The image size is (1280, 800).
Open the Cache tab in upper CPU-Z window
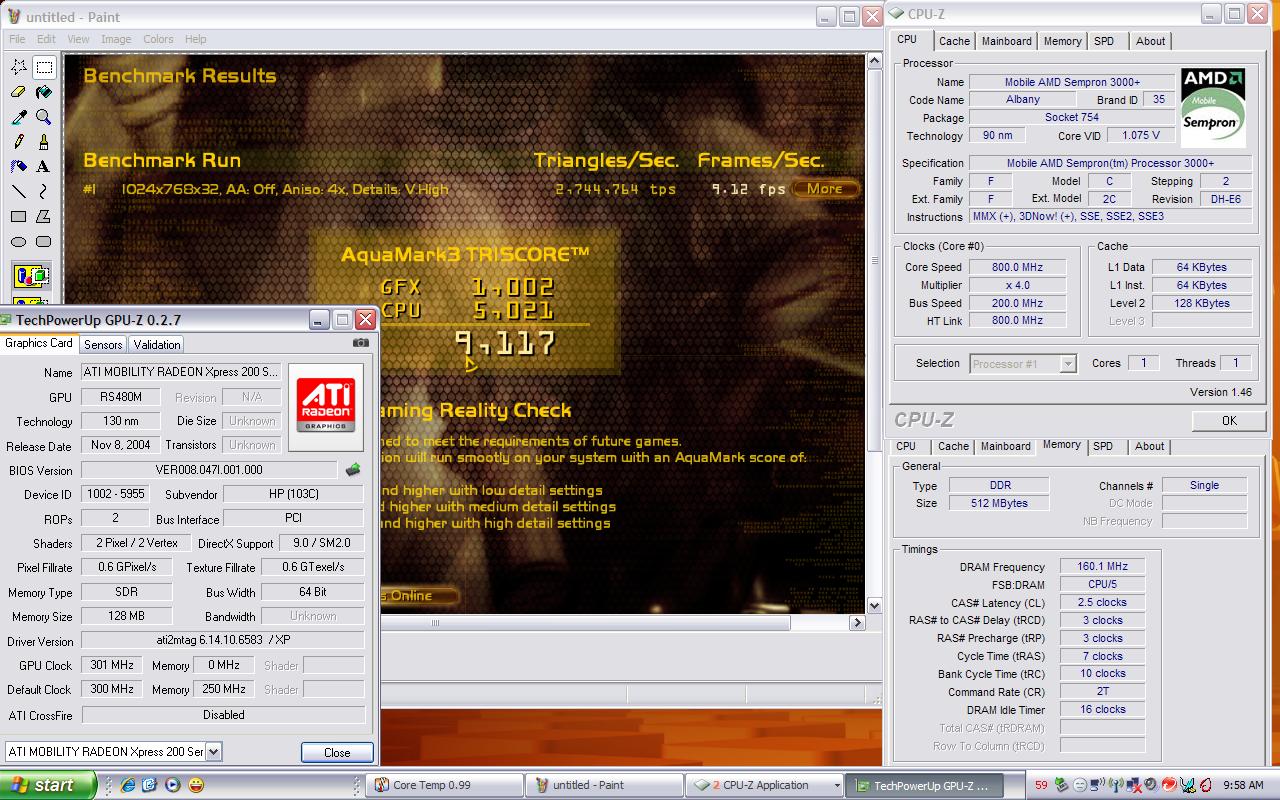pyautogui.click(x=954, y=41)
